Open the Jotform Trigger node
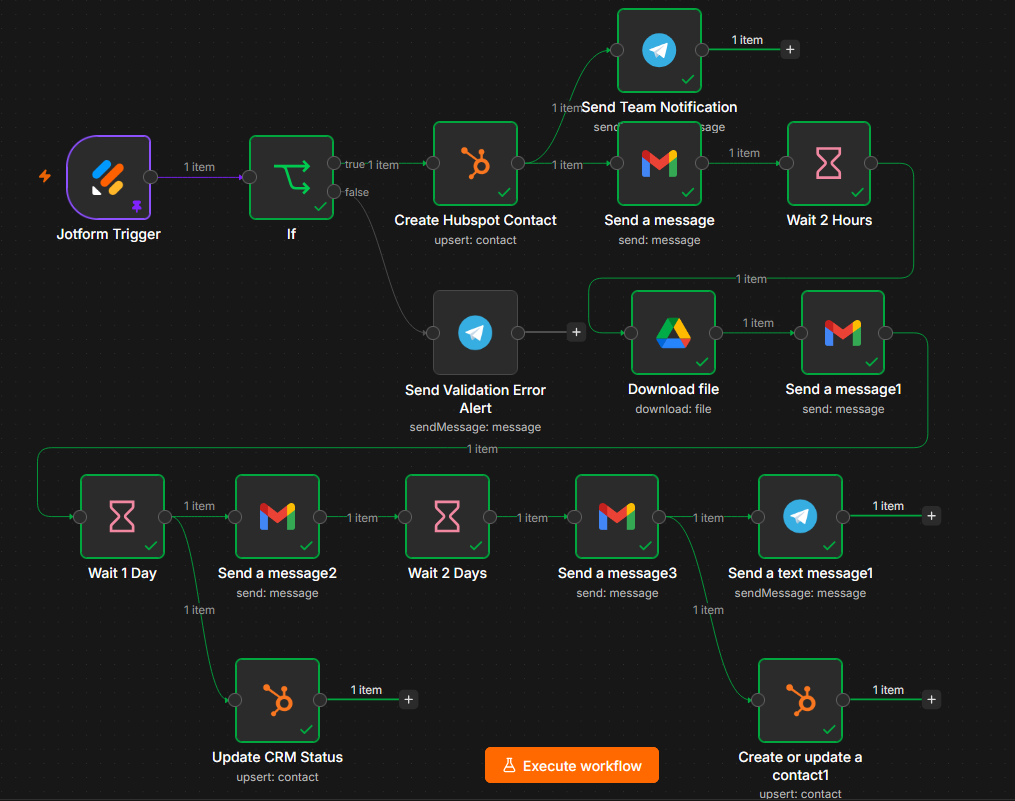The width and height of the screenshot is (1015, 801). click(x=109, y=177)
